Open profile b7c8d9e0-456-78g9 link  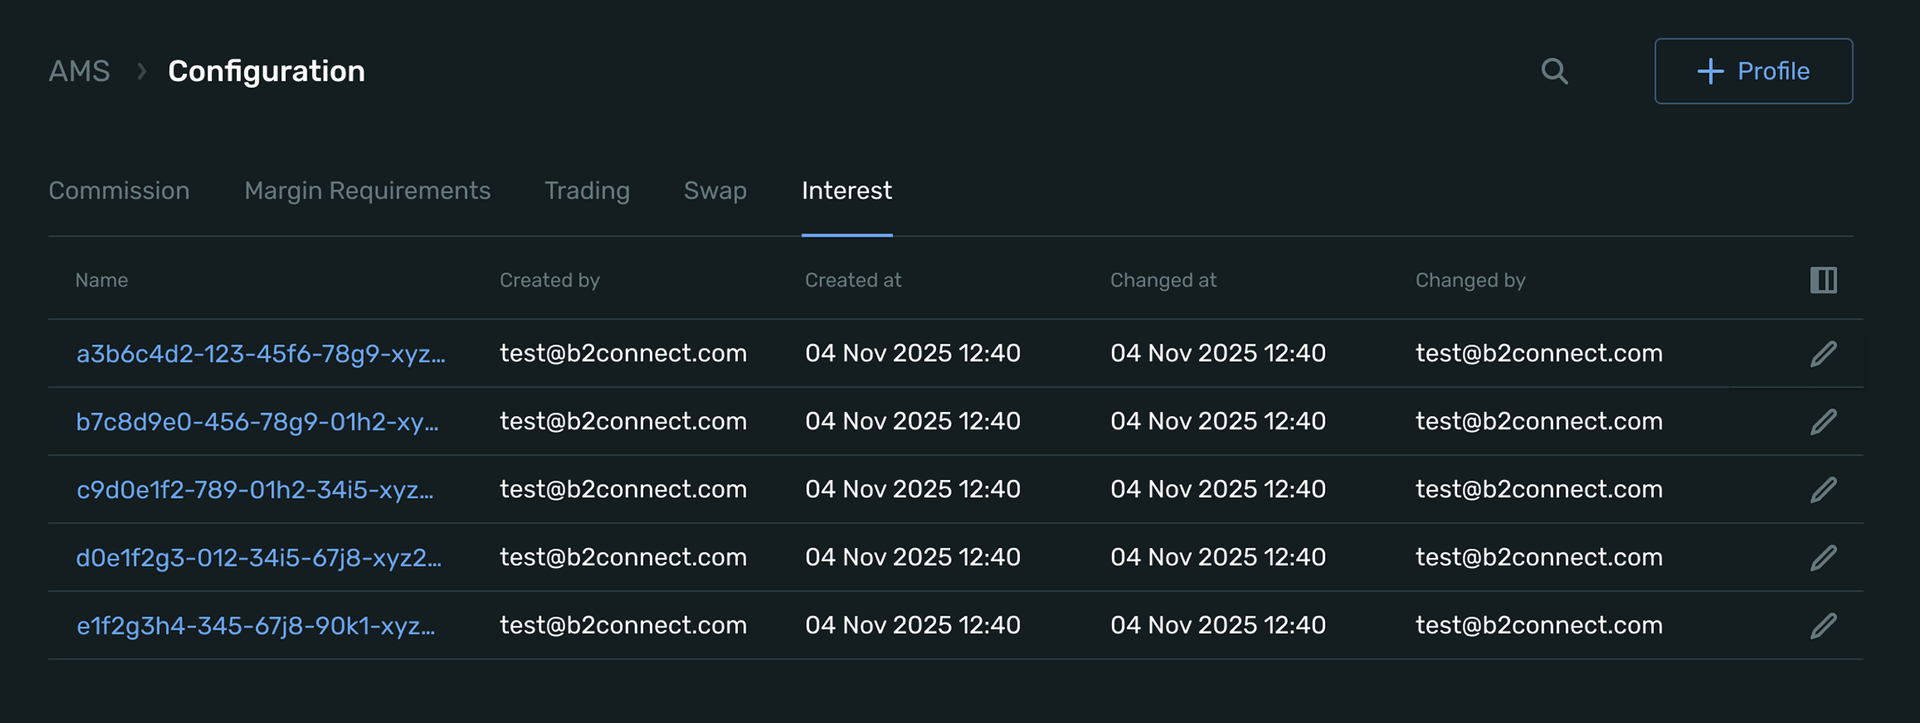257,422
